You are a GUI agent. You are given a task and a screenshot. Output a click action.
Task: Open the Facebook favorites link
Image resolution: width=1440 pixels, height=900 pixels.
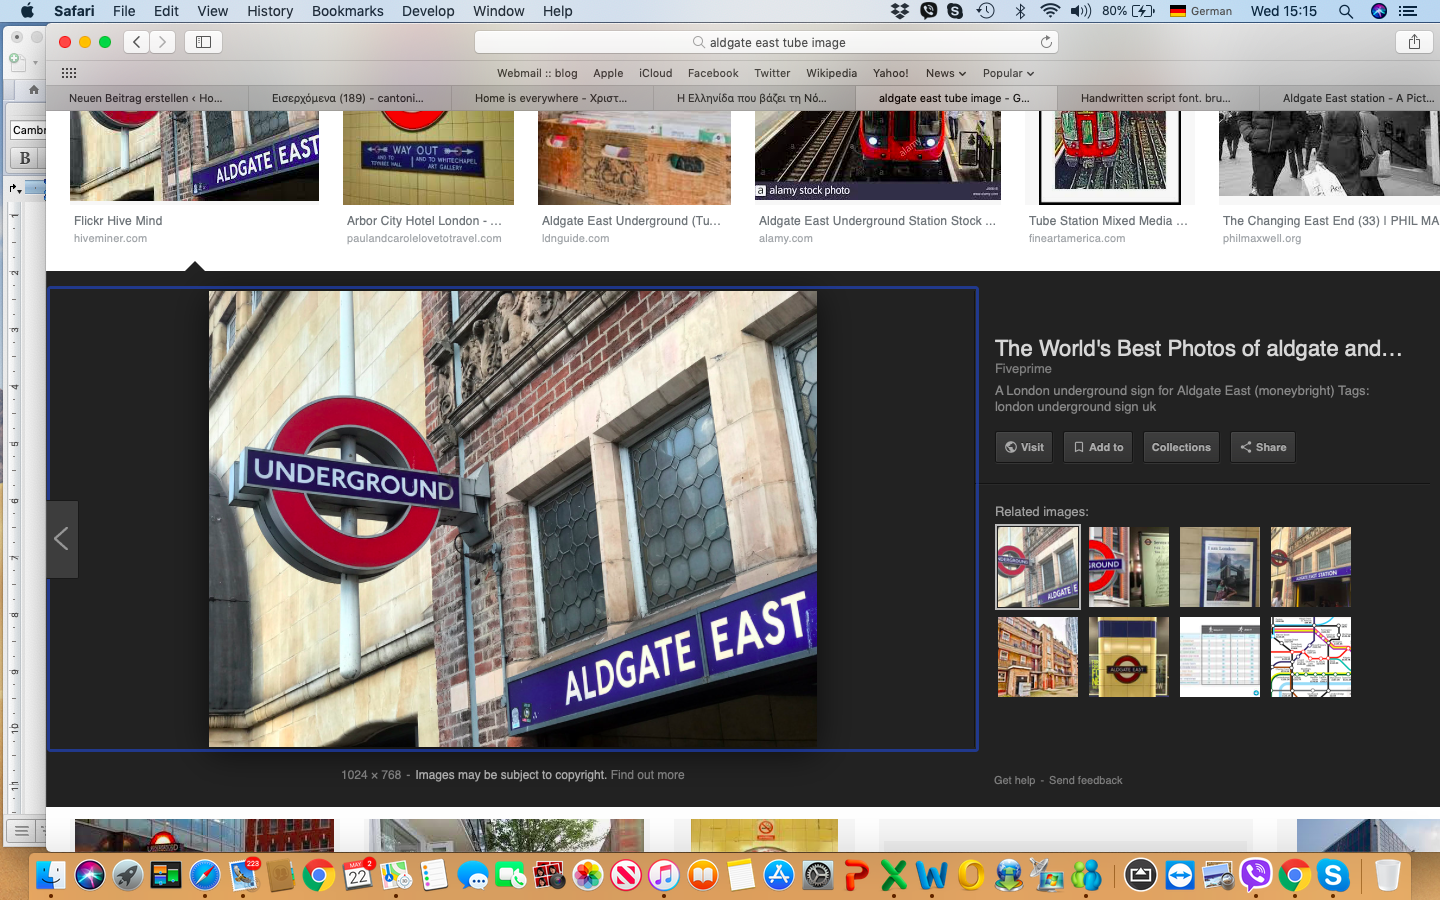[713, 73]
